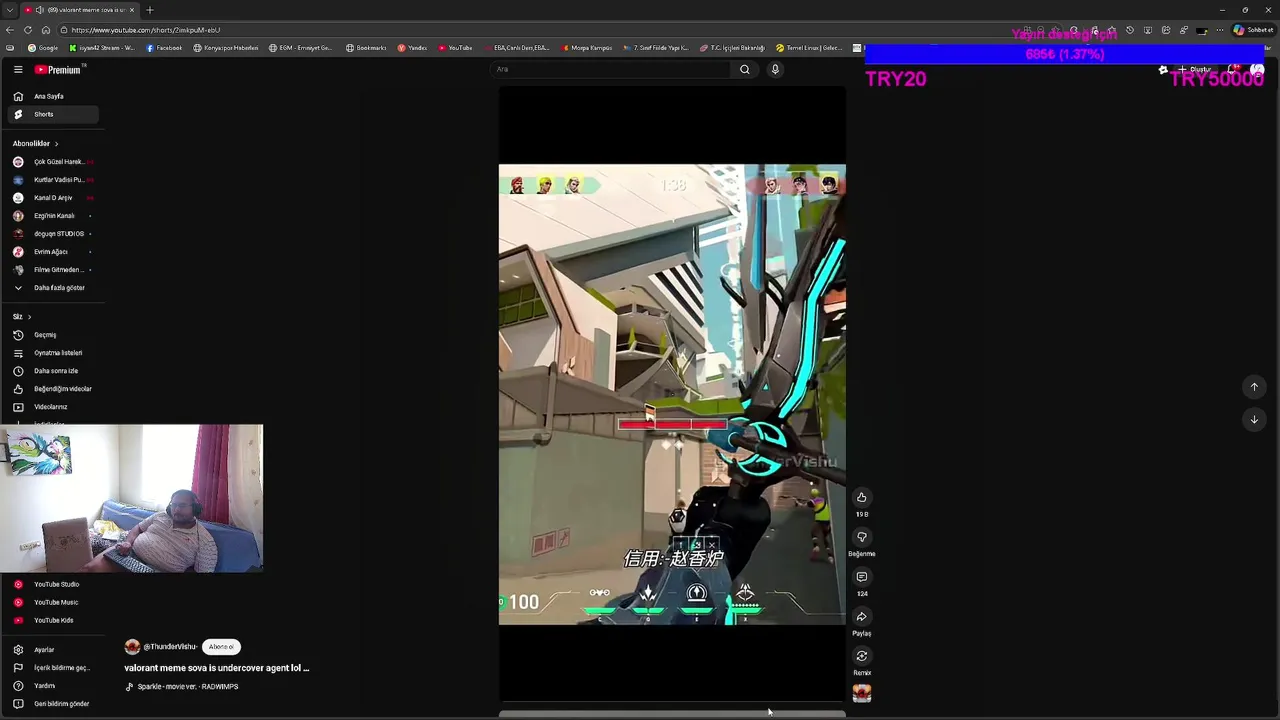
Task: Click the Abone ol subscribe button
Action: point(221,647)
